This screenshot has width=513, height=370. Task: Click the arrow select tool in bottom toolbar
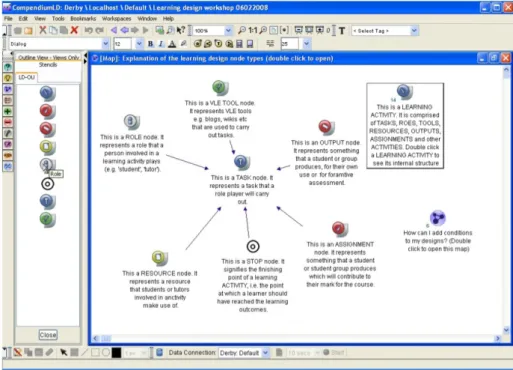tap(63, 352)
